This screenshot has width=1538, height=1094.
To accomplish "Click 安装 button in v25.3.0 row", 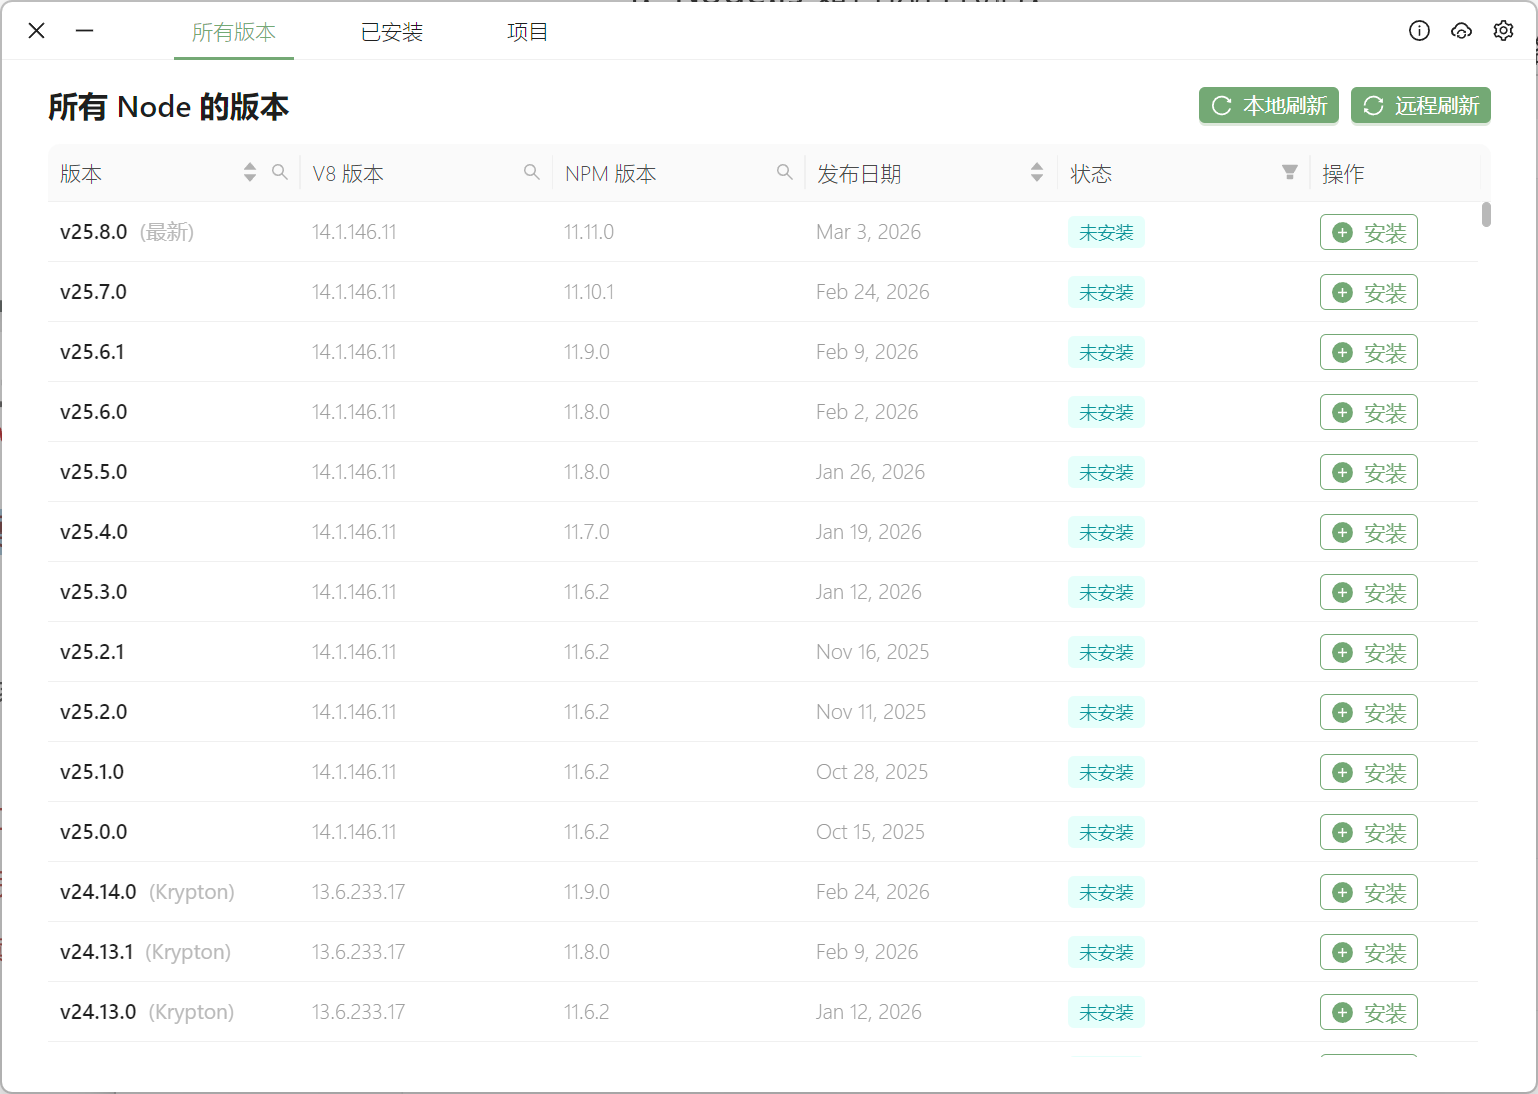I will pos(1369,592).
